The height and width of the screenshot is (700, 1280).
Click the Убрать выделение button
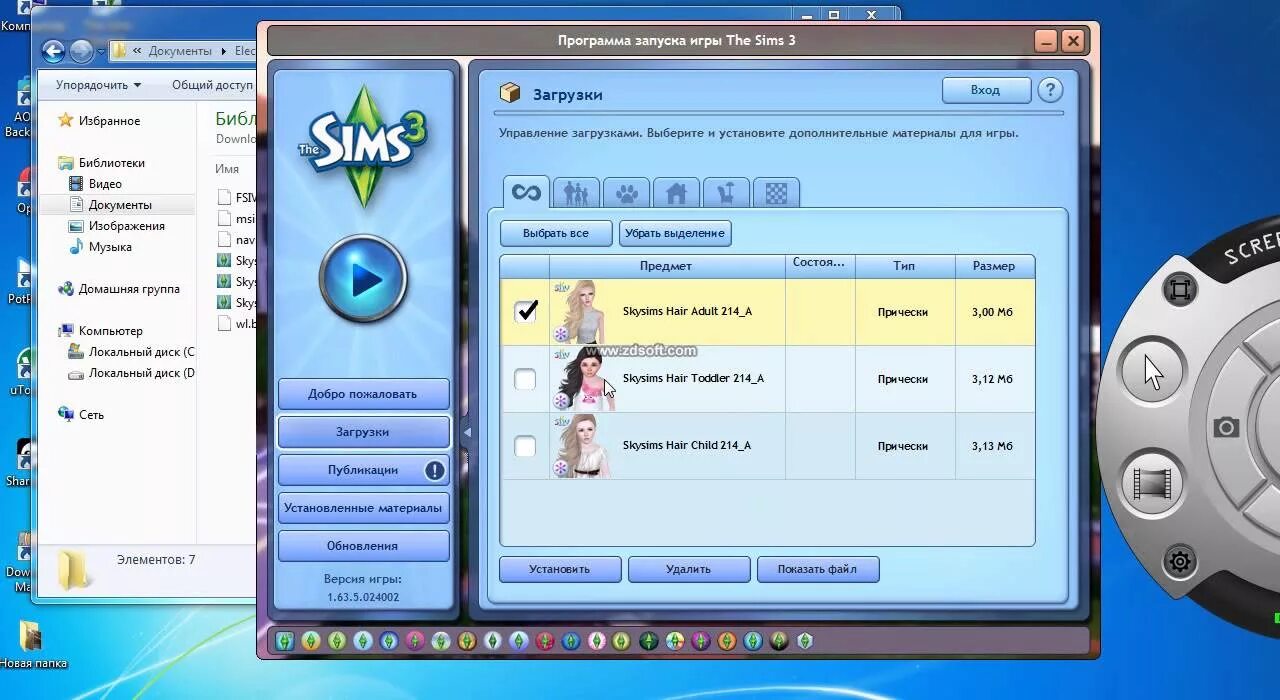click(x=675, y=233)
